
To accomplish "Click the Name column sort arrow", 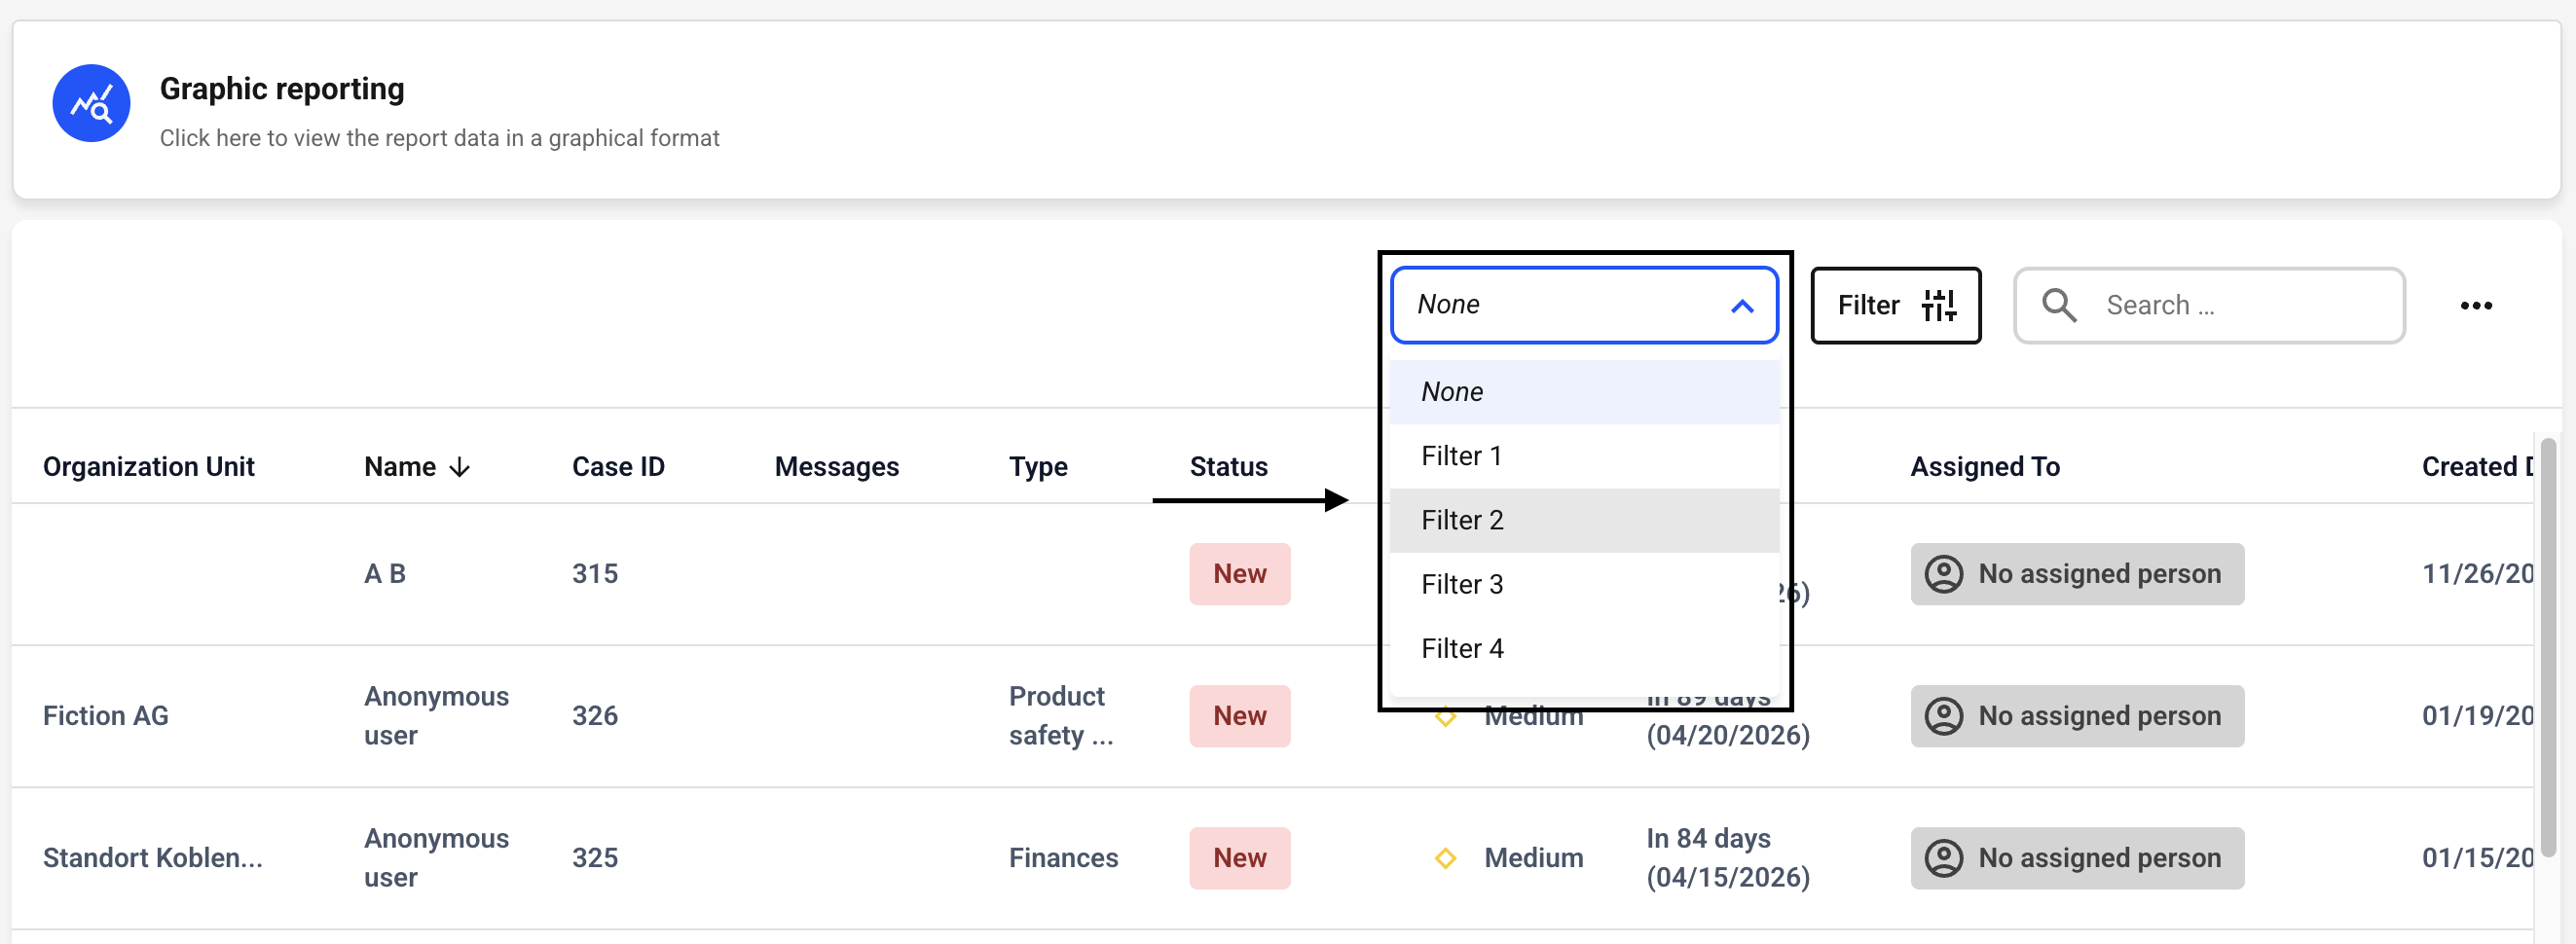I will click(x=460, y=467).
